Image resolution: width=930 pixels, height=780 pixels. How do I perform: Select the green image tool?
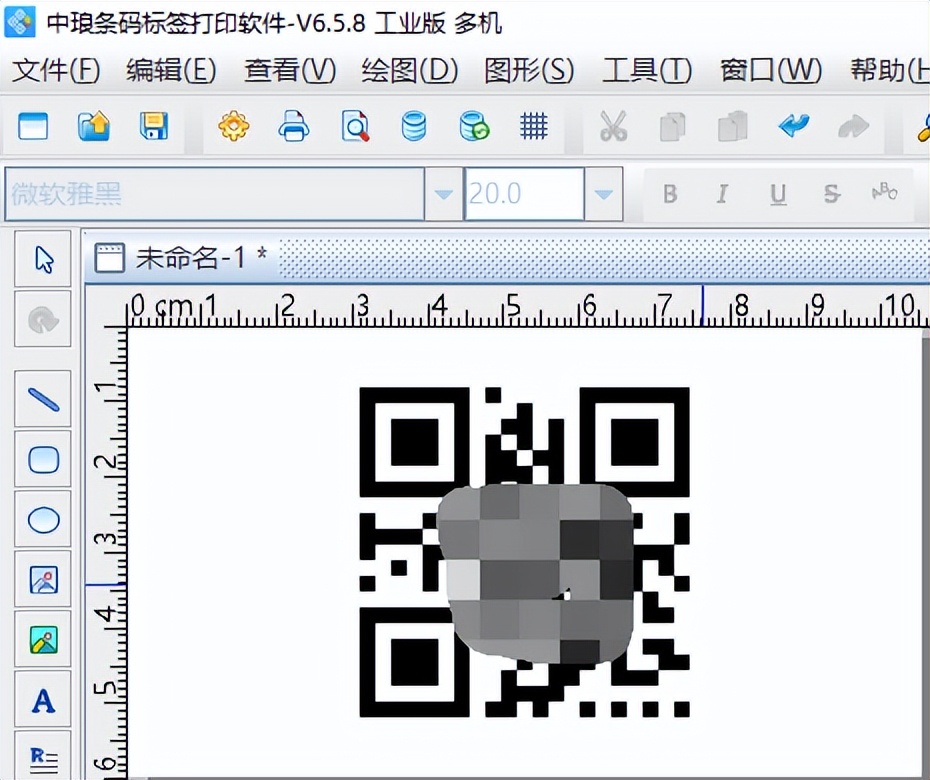43,640
